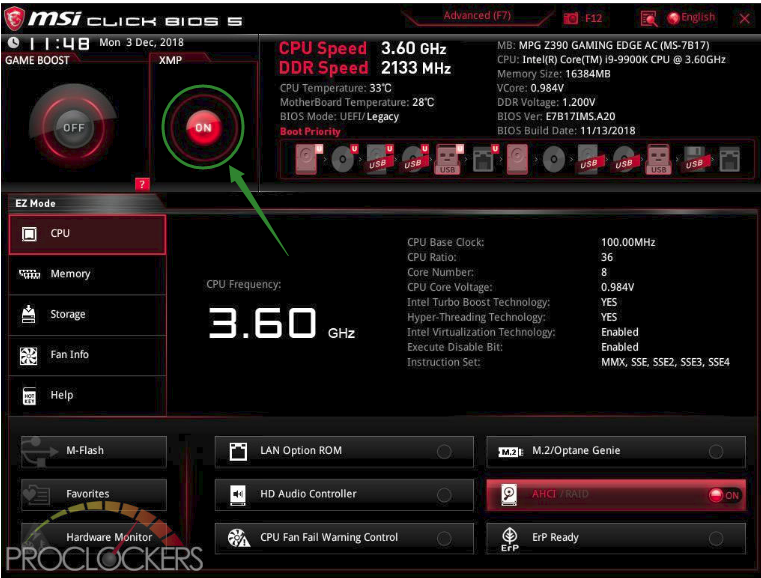Image resolution: width=761 pixels, height=578 pixels.
Task: Select the UEFI network boot device icon
Action: [484, 159]
